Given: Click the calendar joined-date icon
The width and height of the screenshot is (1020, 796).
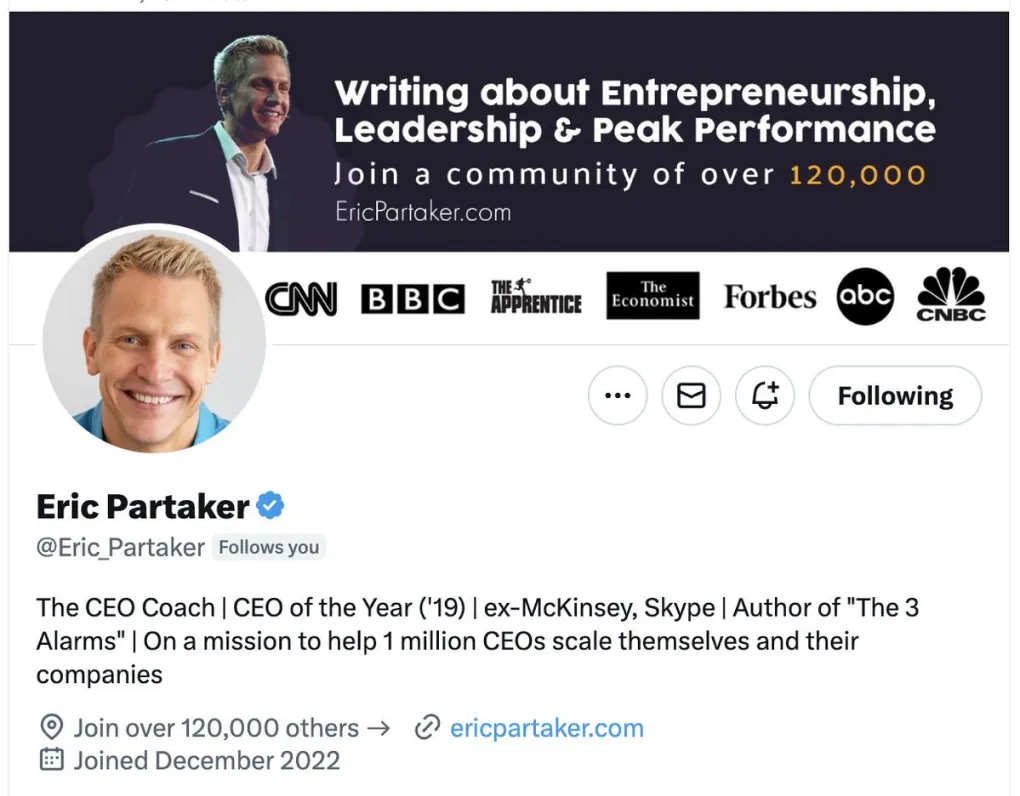Looking at the screenshot, I should (x=51, y=759).
